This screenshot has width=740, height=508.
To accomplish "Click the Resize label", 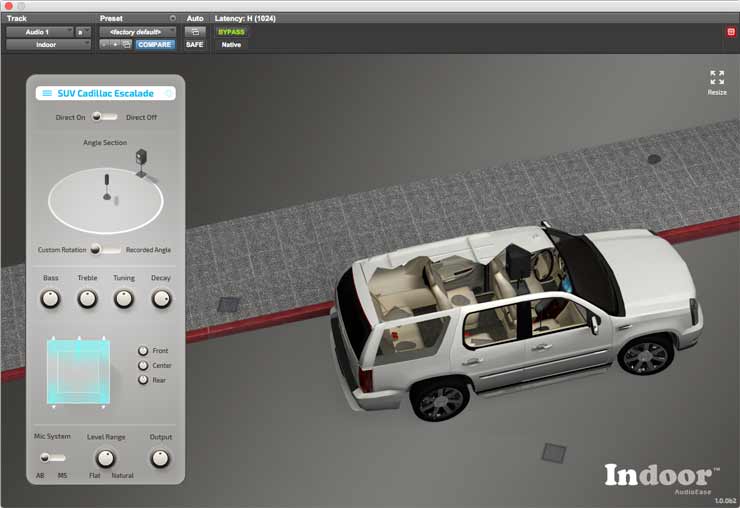I will [x=717, y=93].
